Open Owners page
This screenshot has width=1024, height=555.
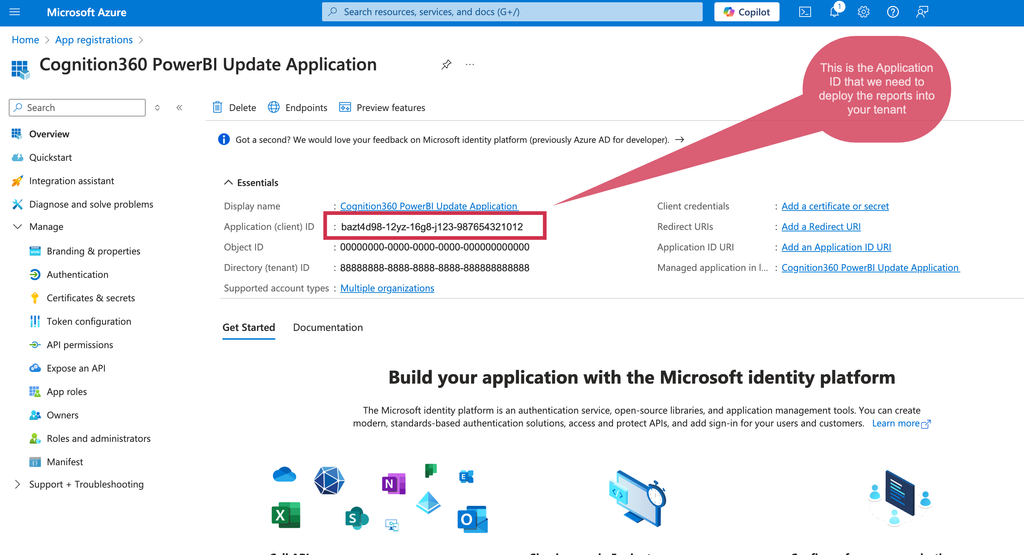(x=62, y=415)
